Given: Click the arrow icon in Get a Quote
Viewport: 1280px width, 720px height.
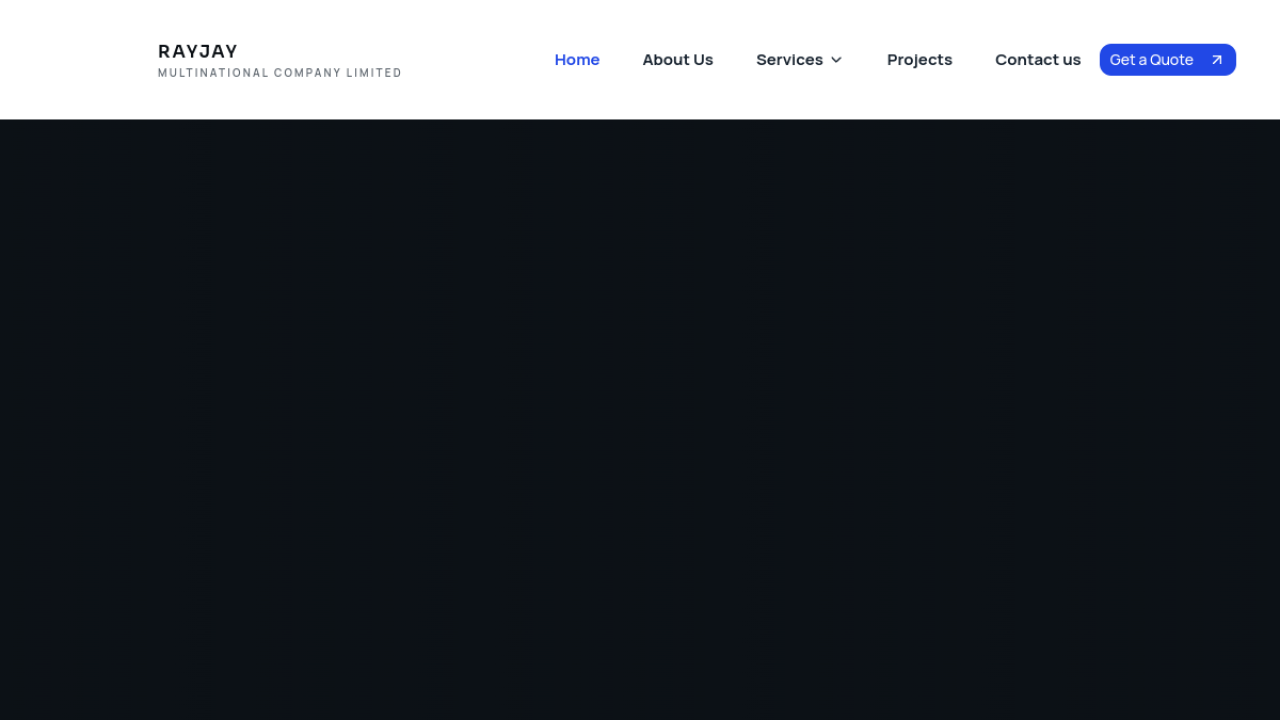Looking at the screenshot, I should (x=1217, y=60).
